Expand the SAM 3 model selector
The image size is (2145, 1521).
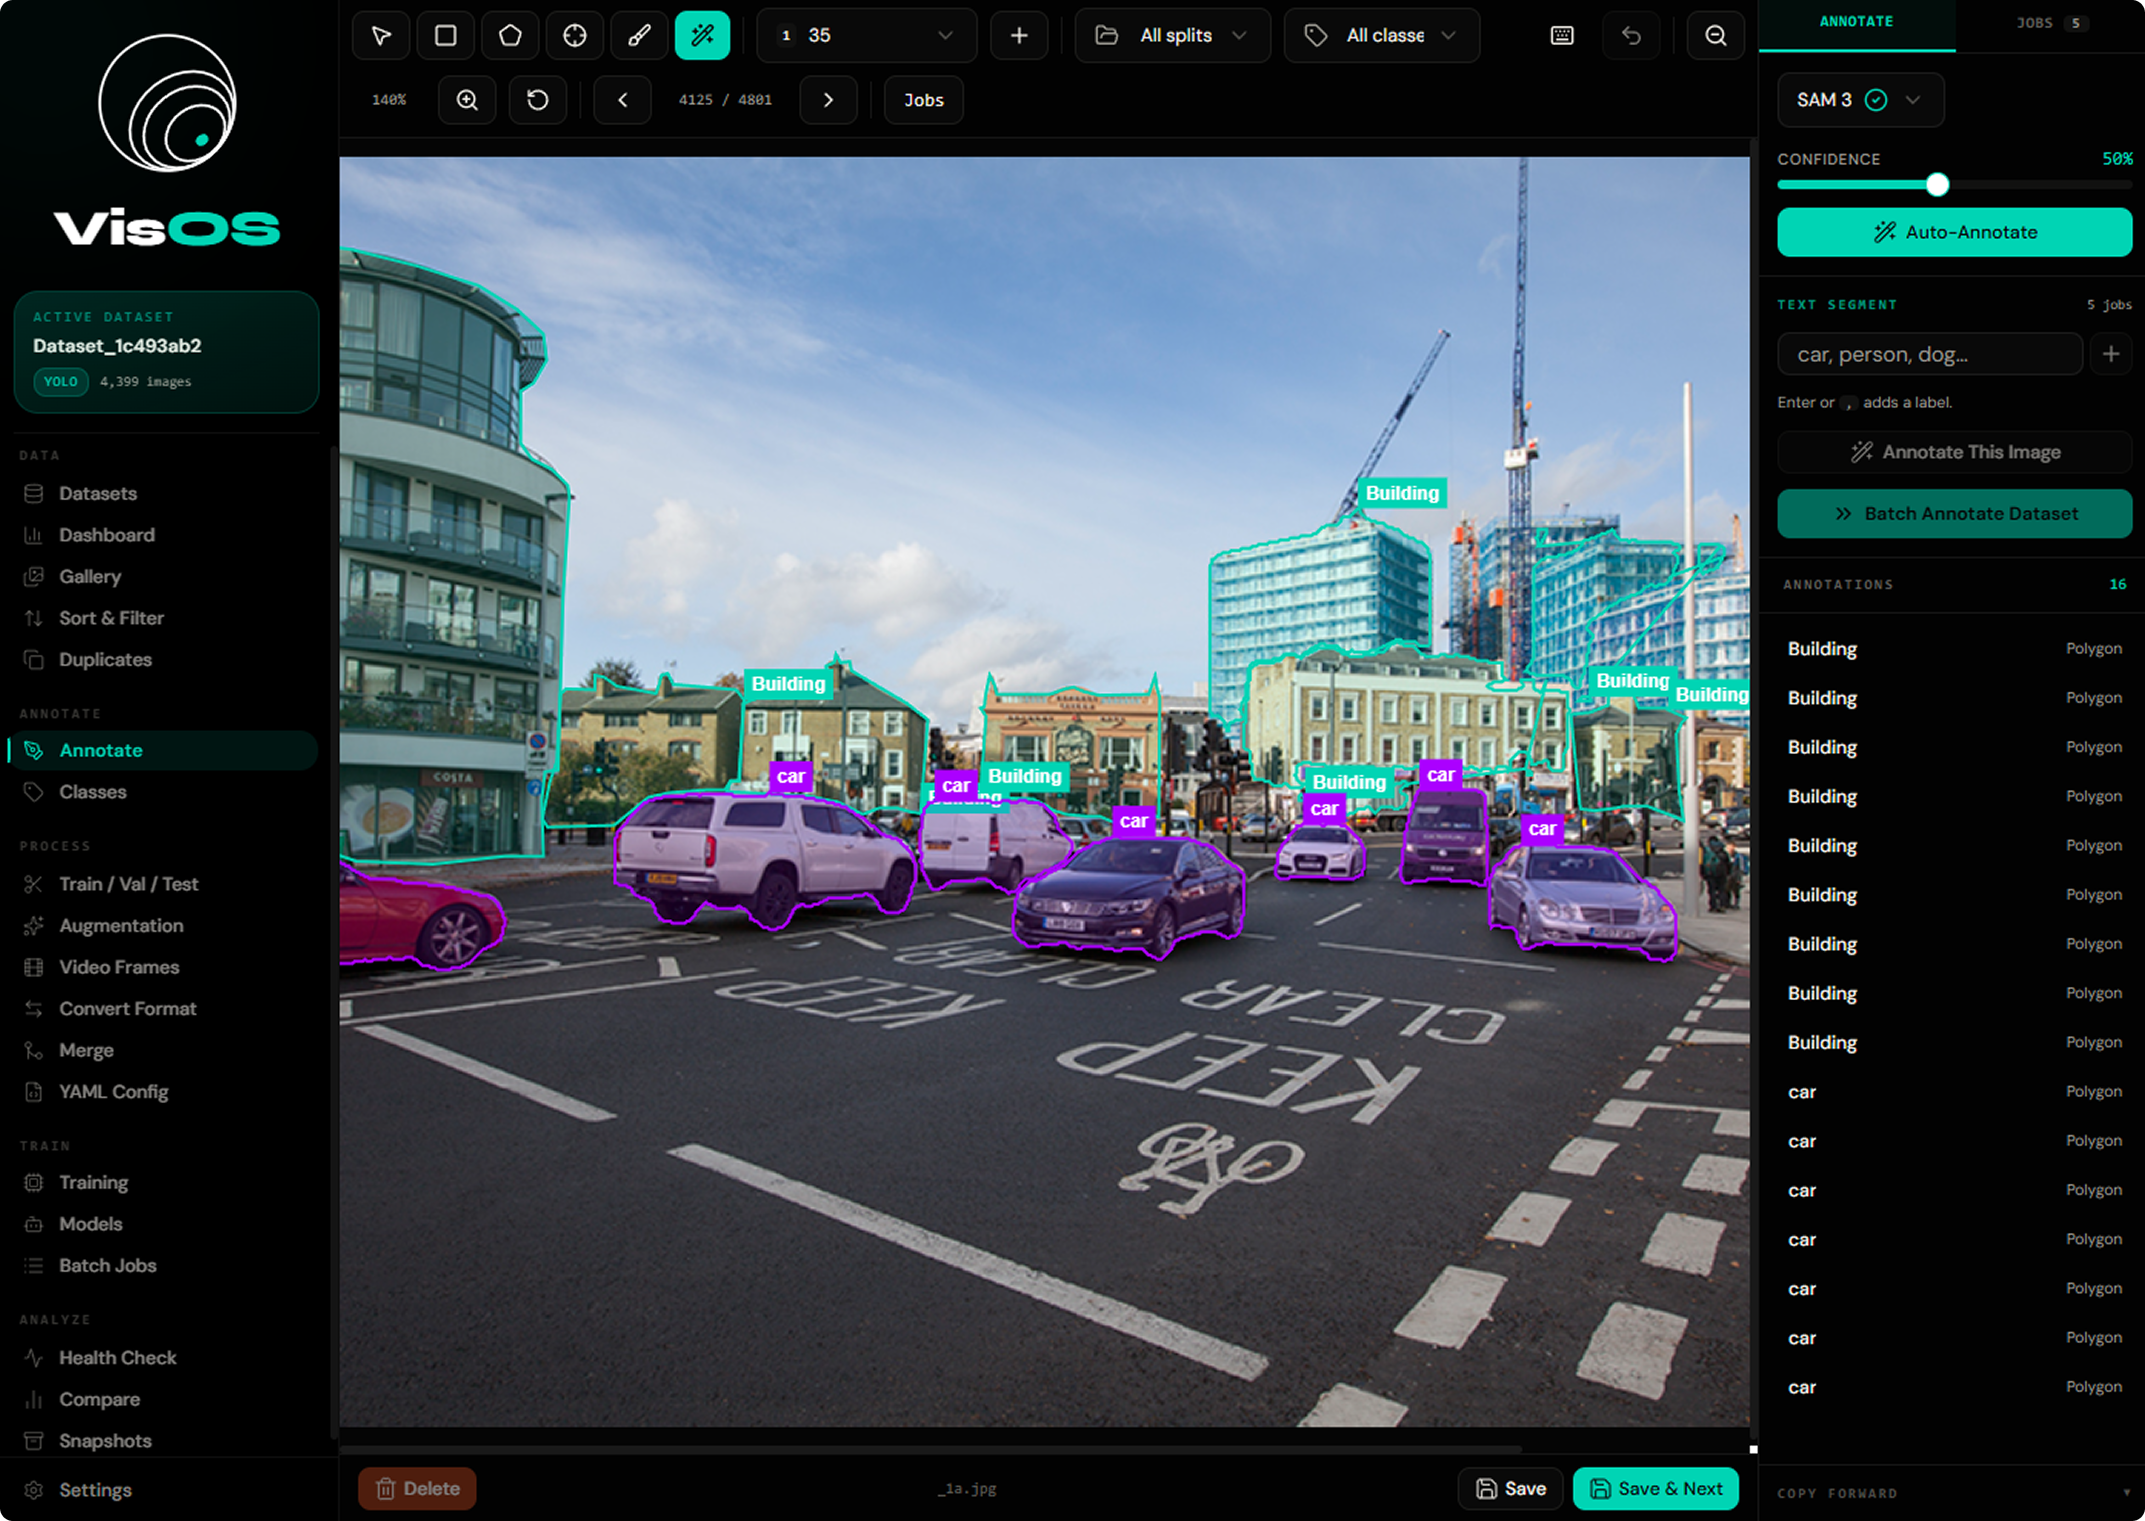[x=1912, y=100]
